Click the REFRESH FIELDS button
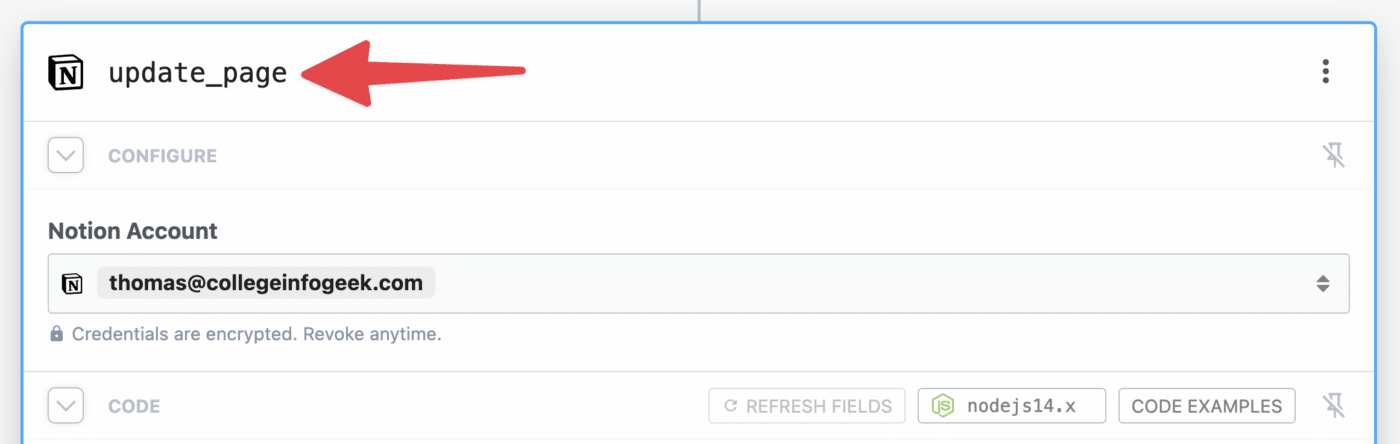The height and width of the screenshot is (444, 1400). pyautogui.click(x=807, y=406)
